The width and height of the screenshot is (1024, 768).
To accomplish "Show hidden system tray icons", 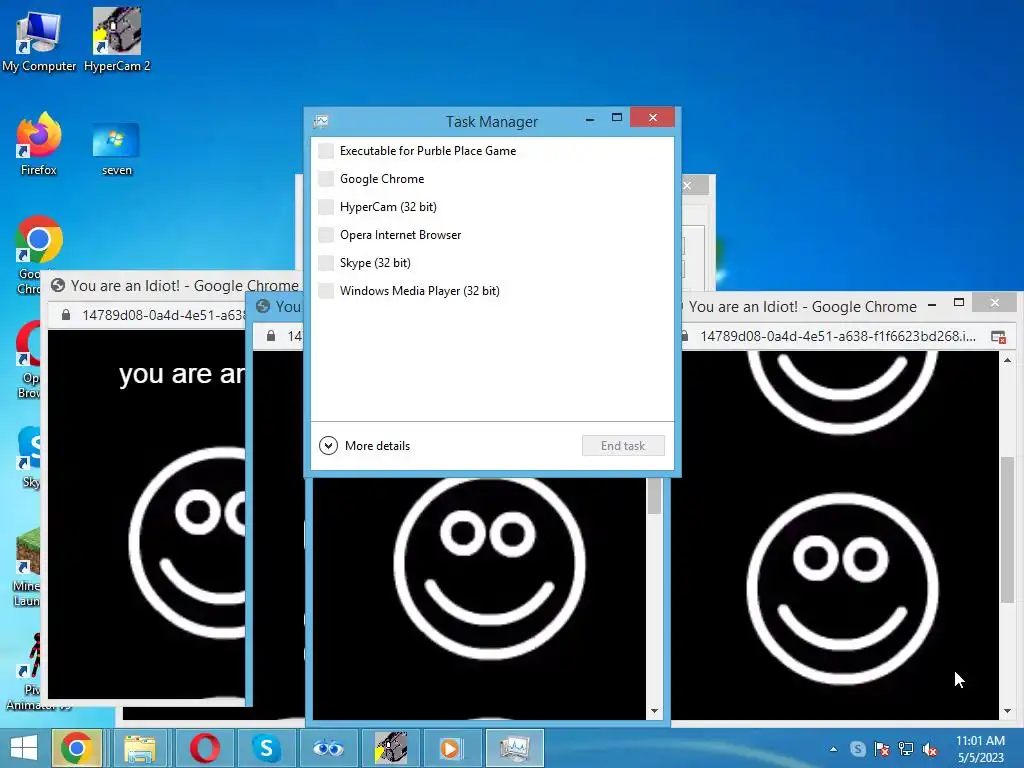I will 833,749.
